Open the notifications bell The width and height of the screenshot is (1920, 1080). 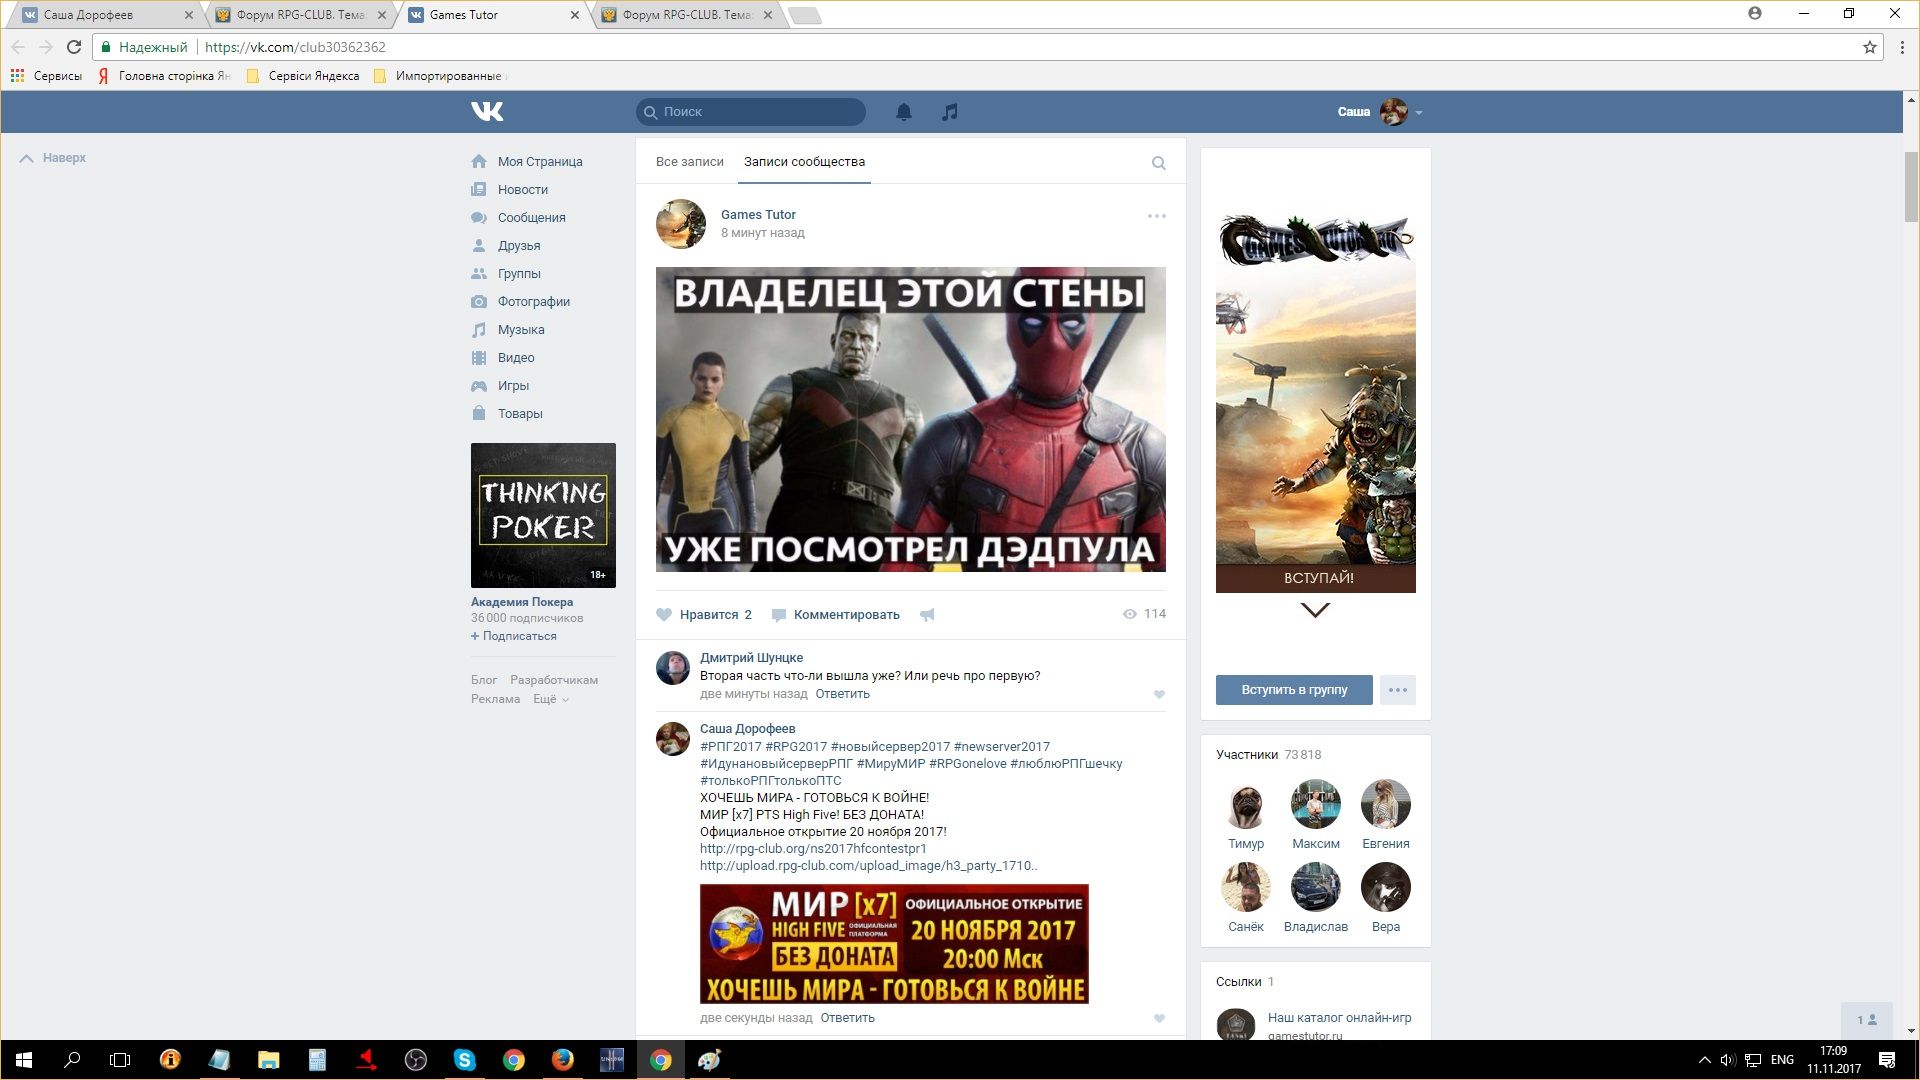903,112
